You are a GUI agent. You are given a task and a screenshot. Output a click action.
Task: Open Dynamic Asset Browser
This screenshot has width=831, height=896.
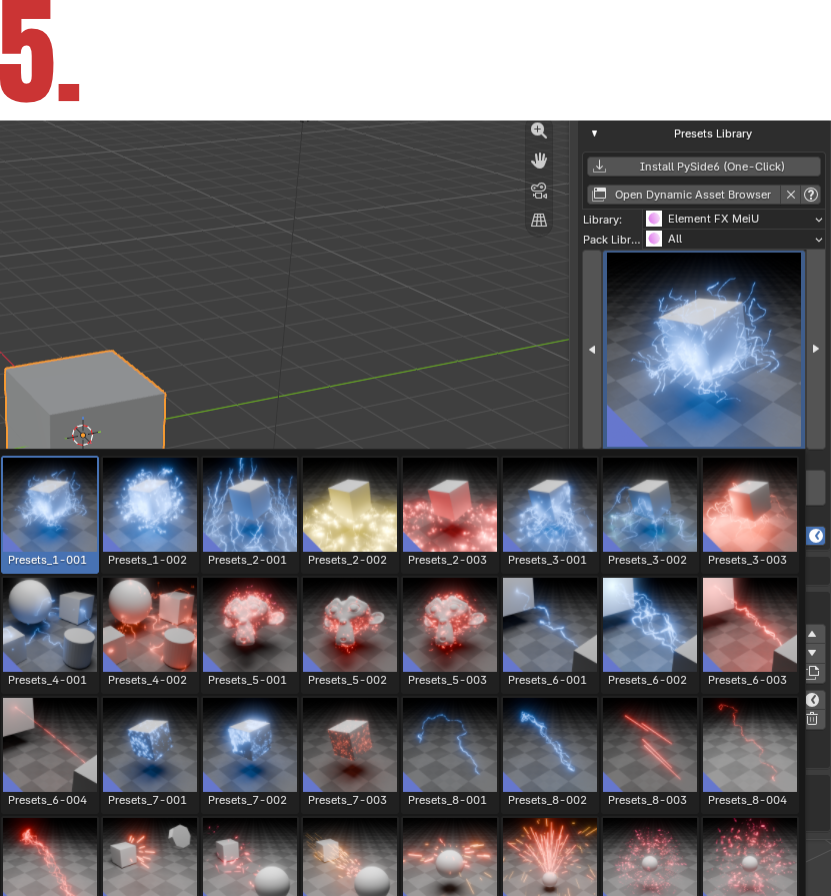tap(683, 194)
